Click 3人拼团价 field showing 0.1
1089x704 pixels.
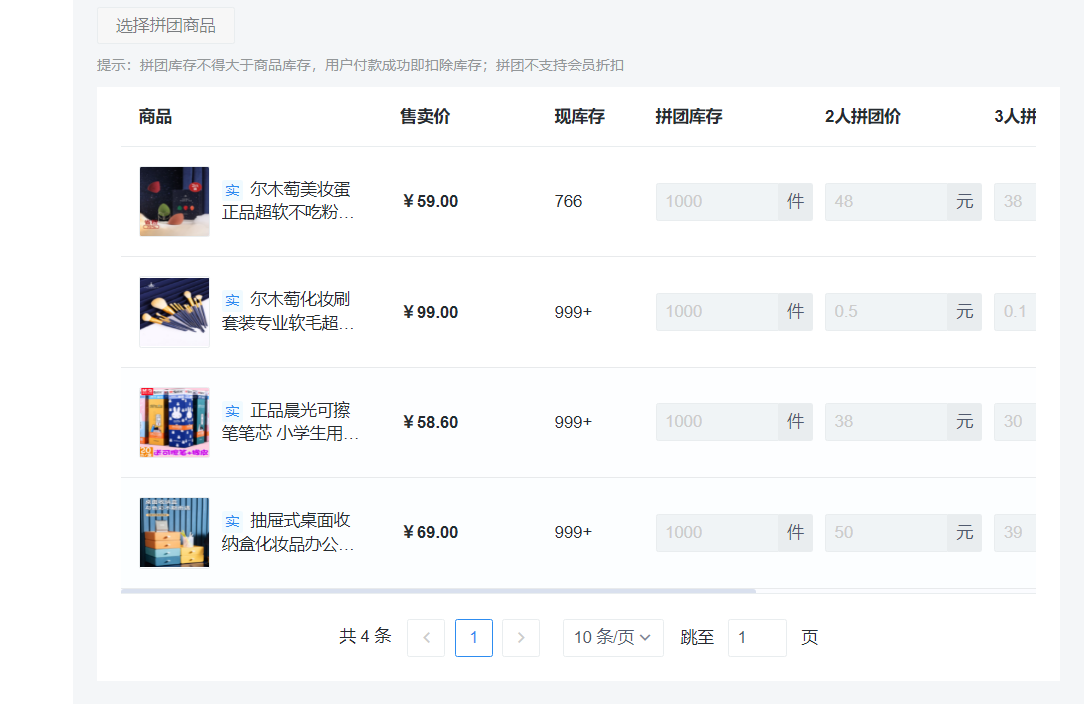(1015, 312)
